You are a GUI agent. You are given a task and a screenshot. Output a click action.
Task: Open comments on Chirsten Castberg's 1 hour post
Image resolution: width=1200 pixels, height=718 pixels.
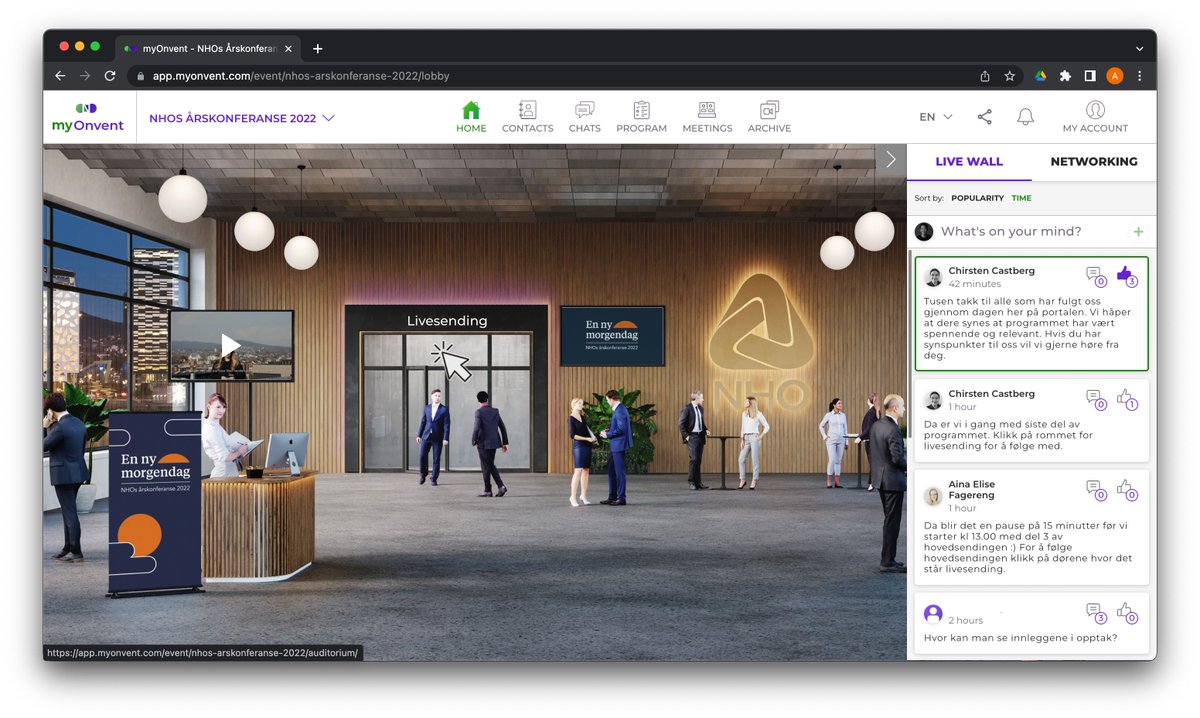click(1096, 398)
